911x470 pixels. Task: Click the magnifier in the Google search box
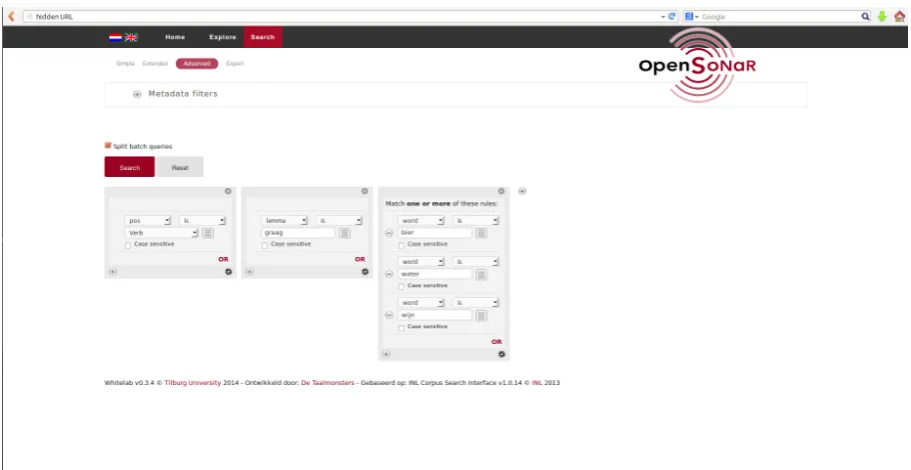866,17
